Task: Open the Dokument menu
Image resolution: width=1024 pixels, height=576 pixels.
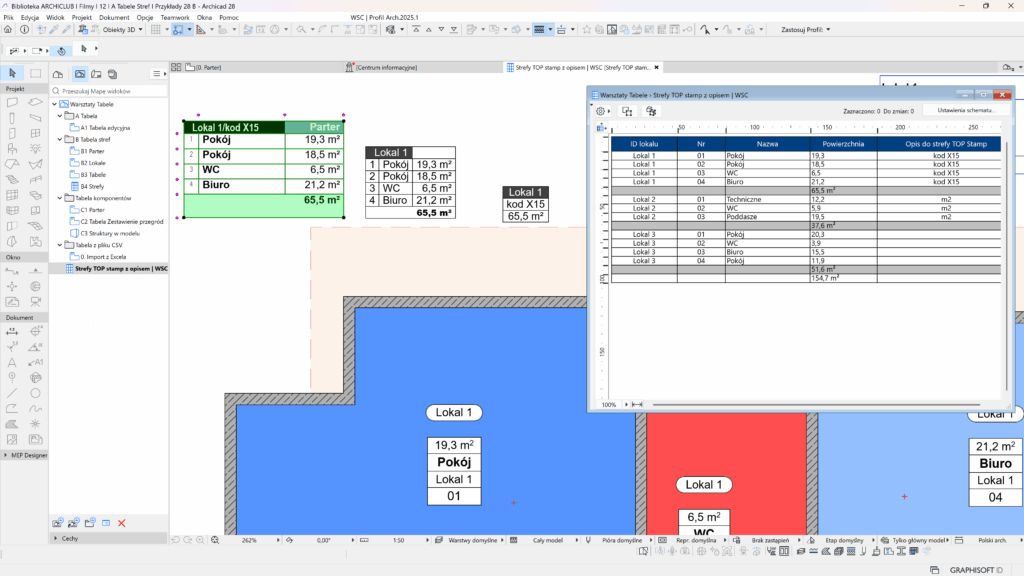Action: [114, 17]
